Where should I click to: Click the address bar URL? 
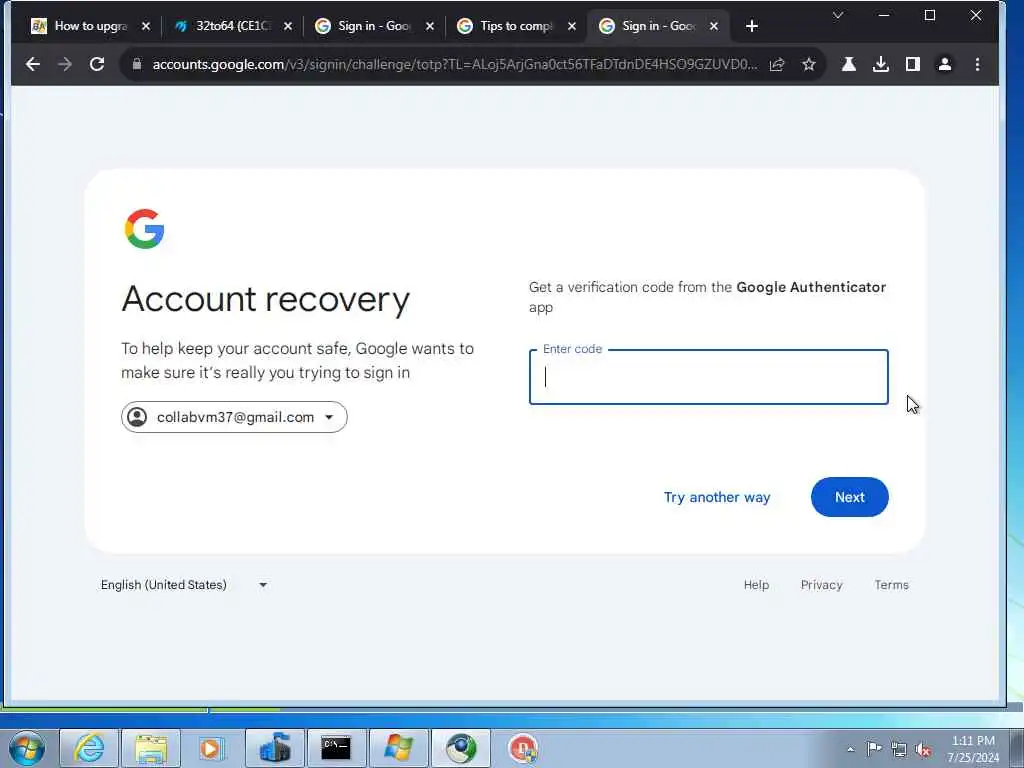pyautogui.click(x=455, y=64)
